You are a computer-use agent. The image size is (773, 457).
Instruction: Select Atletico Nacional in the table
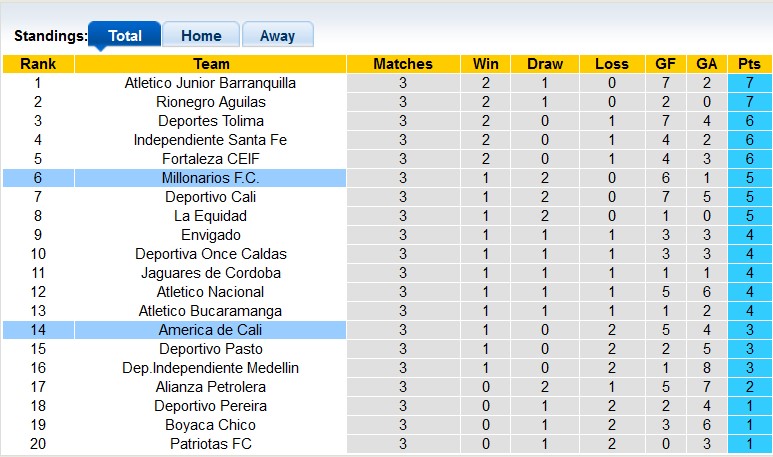[x=210, y=292]
